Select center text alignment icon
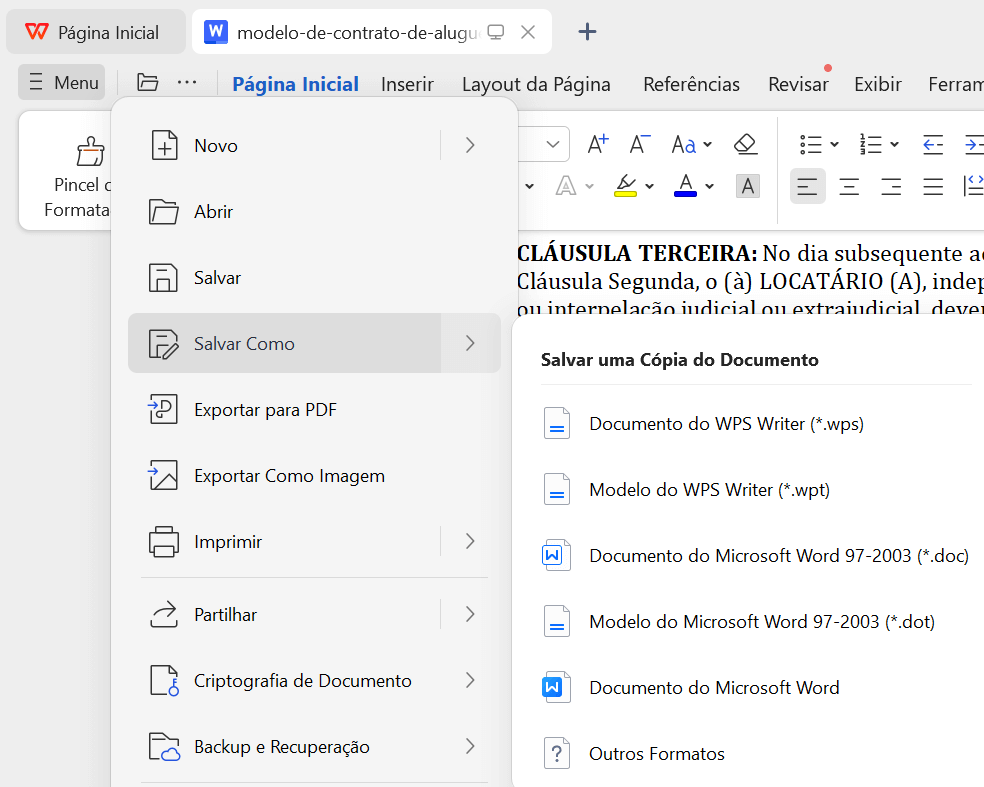984x787 pixels. click(849, 186)
